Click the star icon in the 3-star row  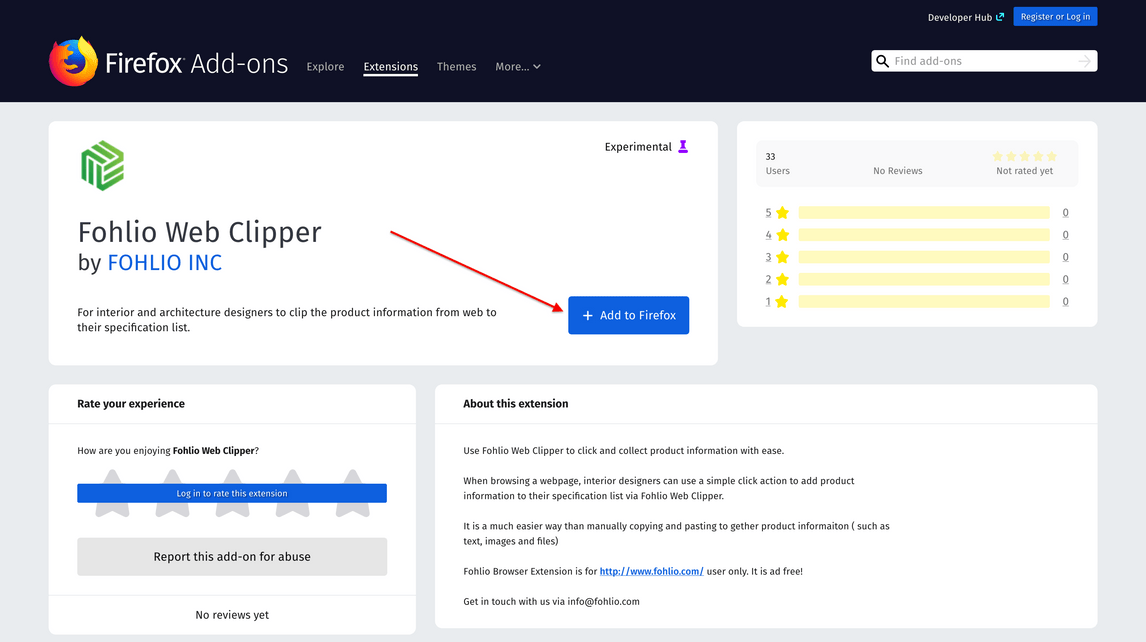point(782,257)
